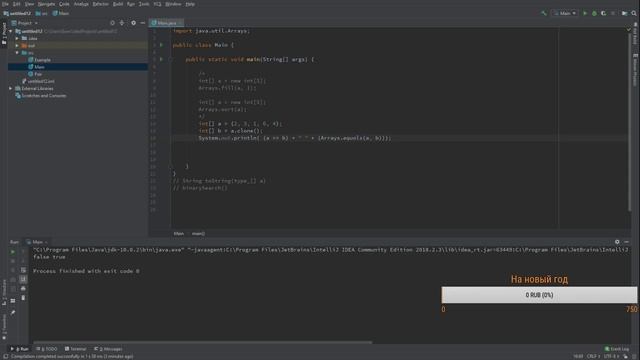The width and height of the screenshot is (640, 360).
Task: Open the Main run configuration dropdown
Action: pyautogui.click(x=565, y=13)
